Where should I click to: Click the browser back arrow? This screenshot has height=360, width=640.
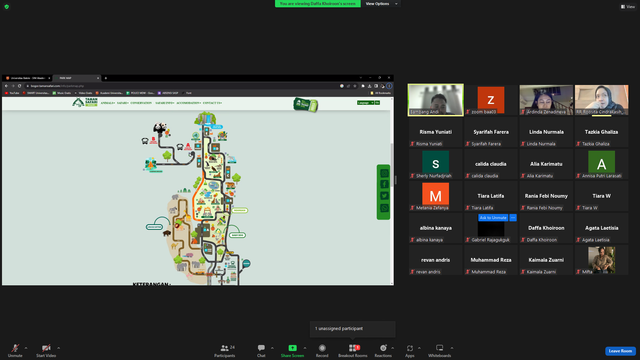6,86
